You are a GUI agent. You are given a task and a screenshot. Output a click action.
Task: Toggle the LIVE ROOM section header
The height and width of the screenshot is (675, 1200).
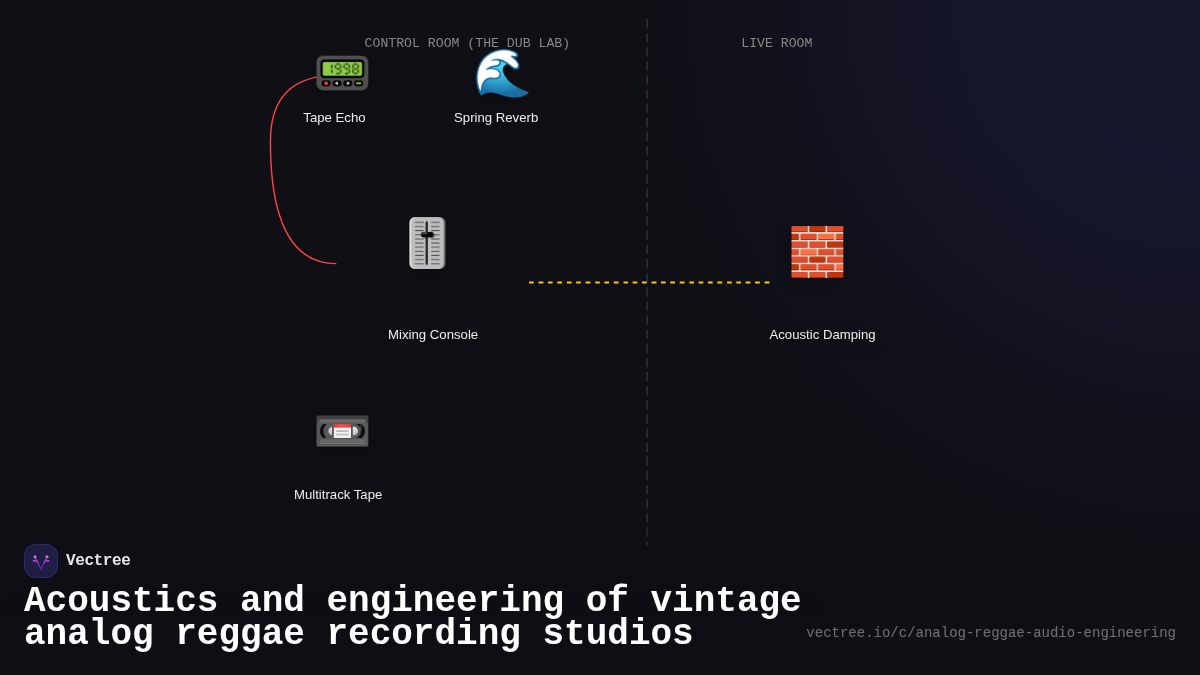pyautogui.click(x=777, y=43)
